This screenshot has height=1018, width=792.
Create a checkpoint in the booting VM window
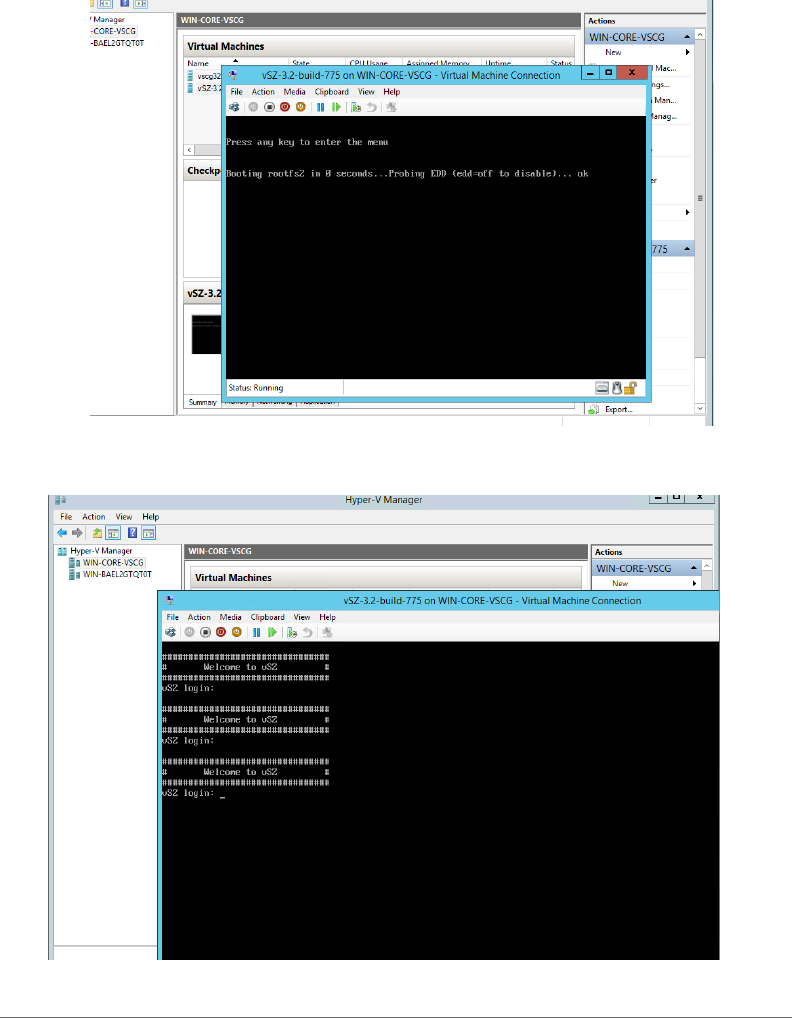(356, 107)
